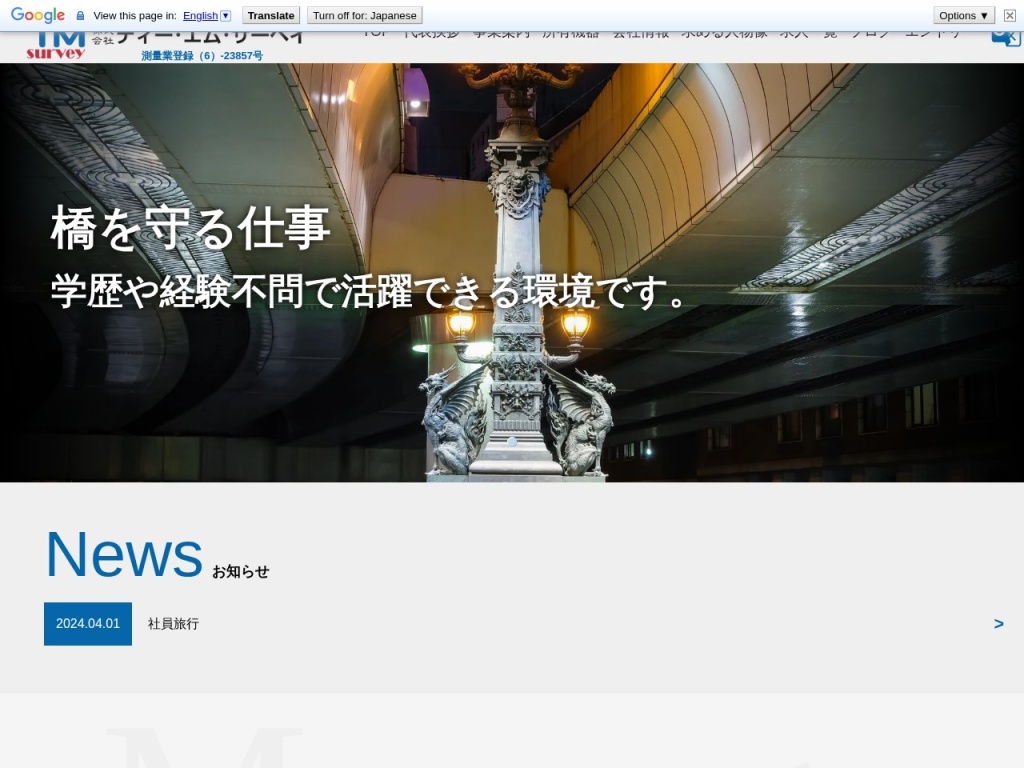
Task: Click the 2024.04.01 news date badge
Action: [88, 624]
